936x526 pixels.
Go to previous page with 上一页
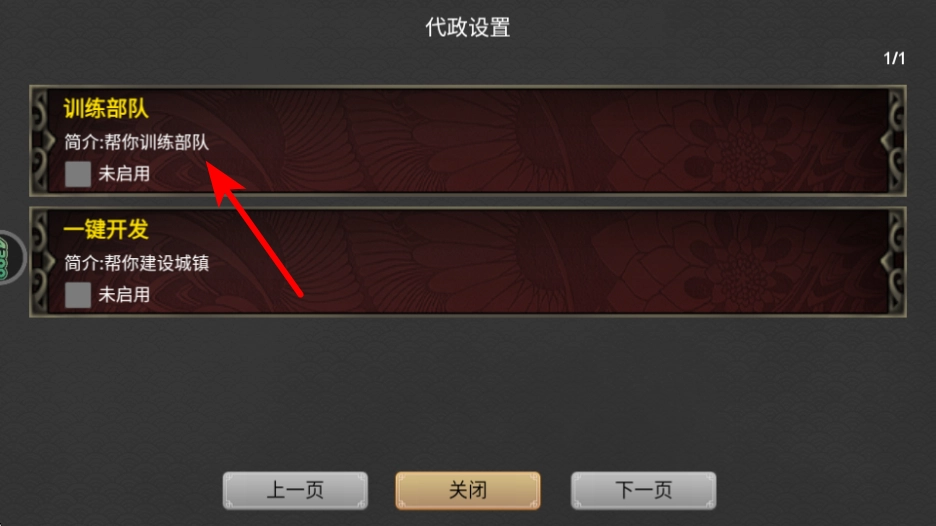coord(295,490)
